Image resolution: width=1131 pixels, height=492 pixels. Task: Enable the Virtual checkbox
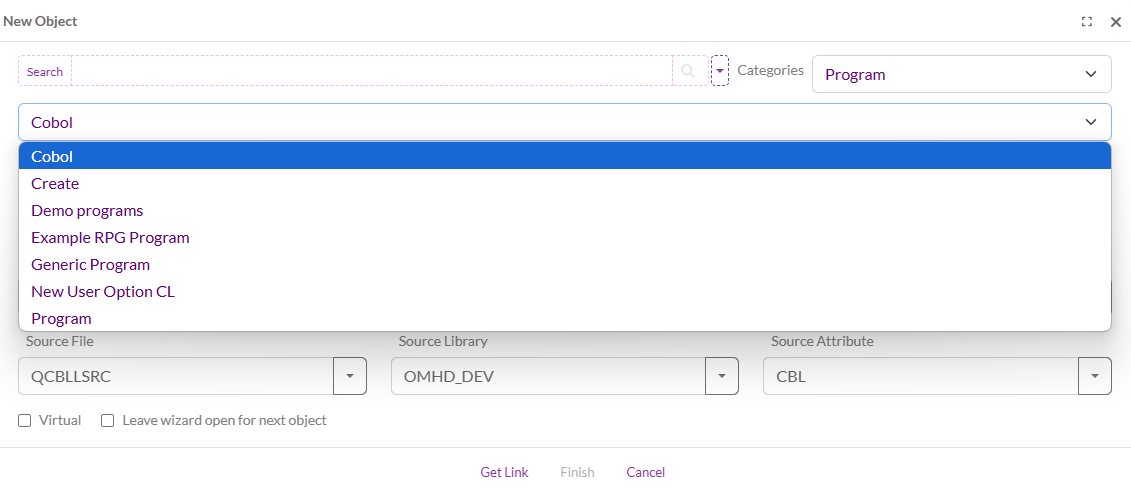(25, 421)
